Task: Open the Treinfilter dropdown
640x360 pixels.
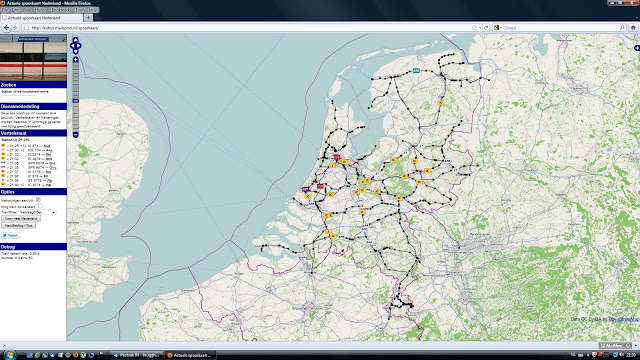Action: tap(37, 212)
